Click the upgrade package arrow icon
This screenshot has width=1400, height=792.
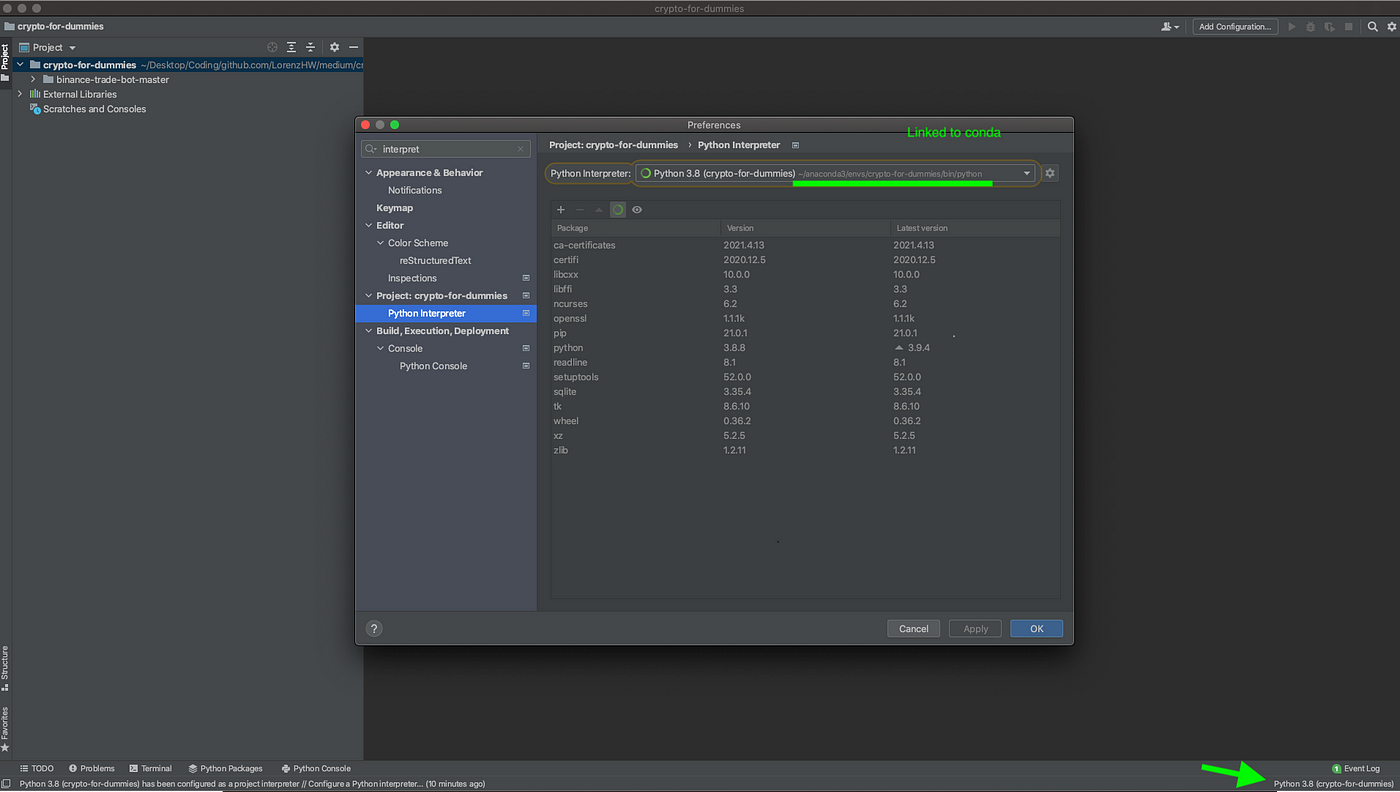[599, 210]
